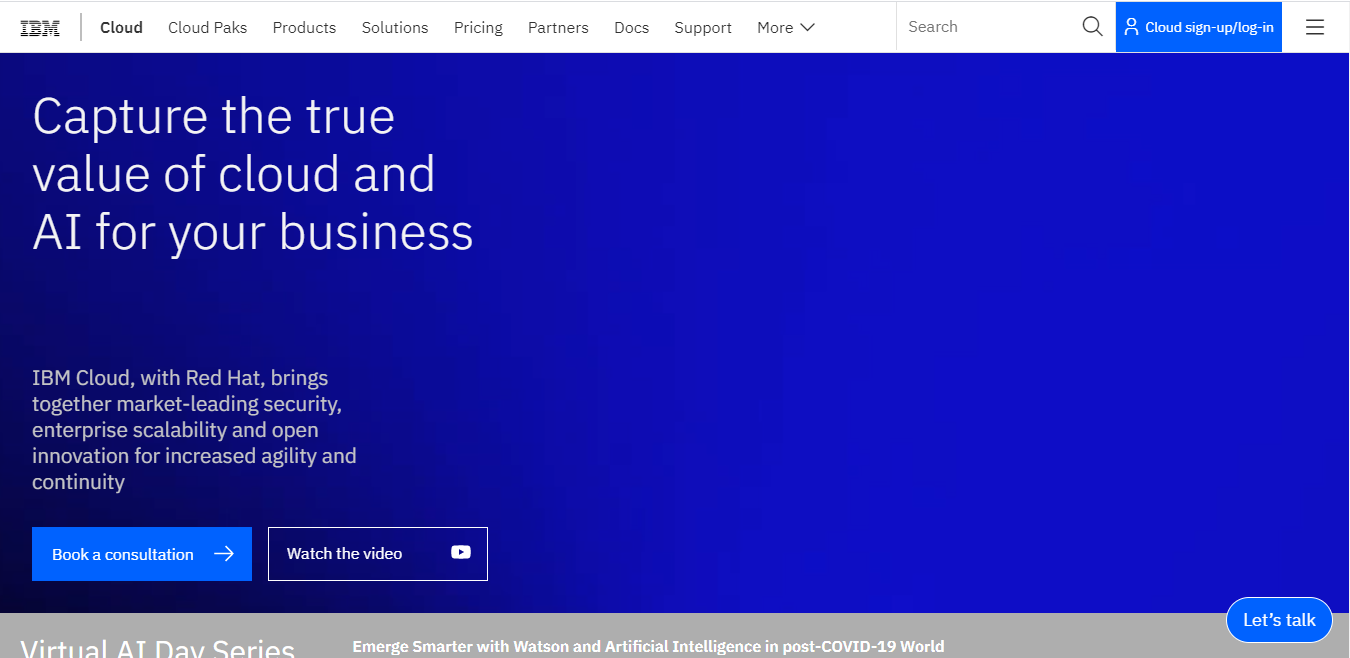Click the Virtual AI Day Series heading
Viewport: 1350px width, 658px height.
(x=157, y=648)
